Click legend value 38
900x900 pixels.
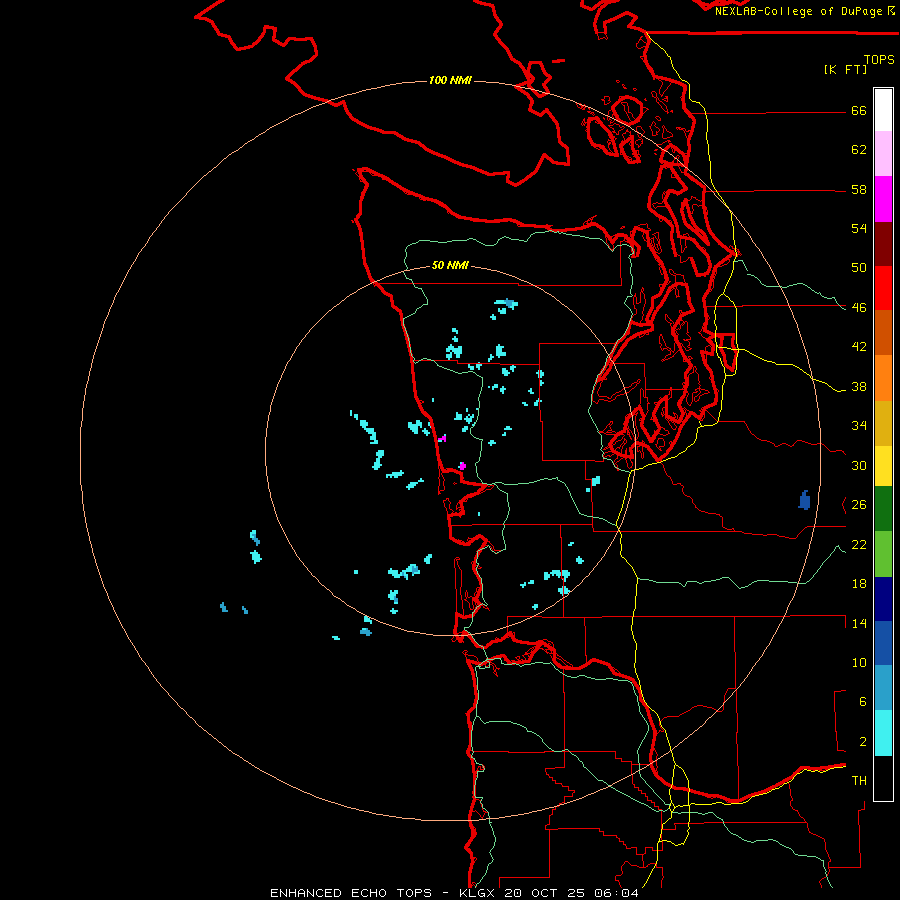pos(859,386)
